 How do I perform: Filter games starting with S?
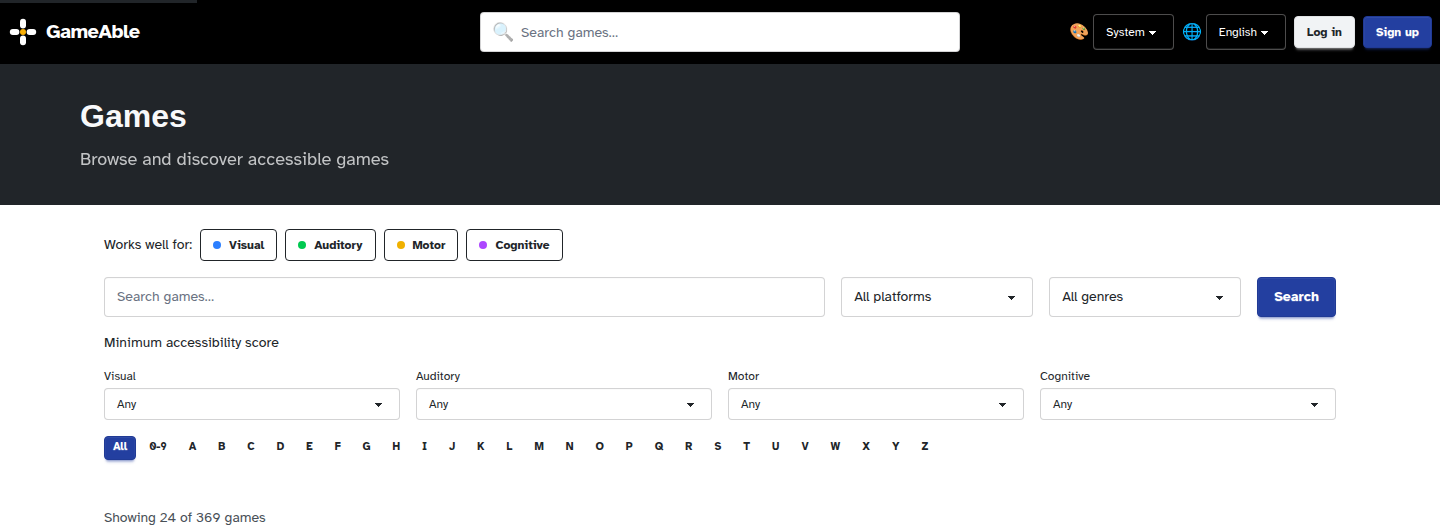tap(718, 447)
